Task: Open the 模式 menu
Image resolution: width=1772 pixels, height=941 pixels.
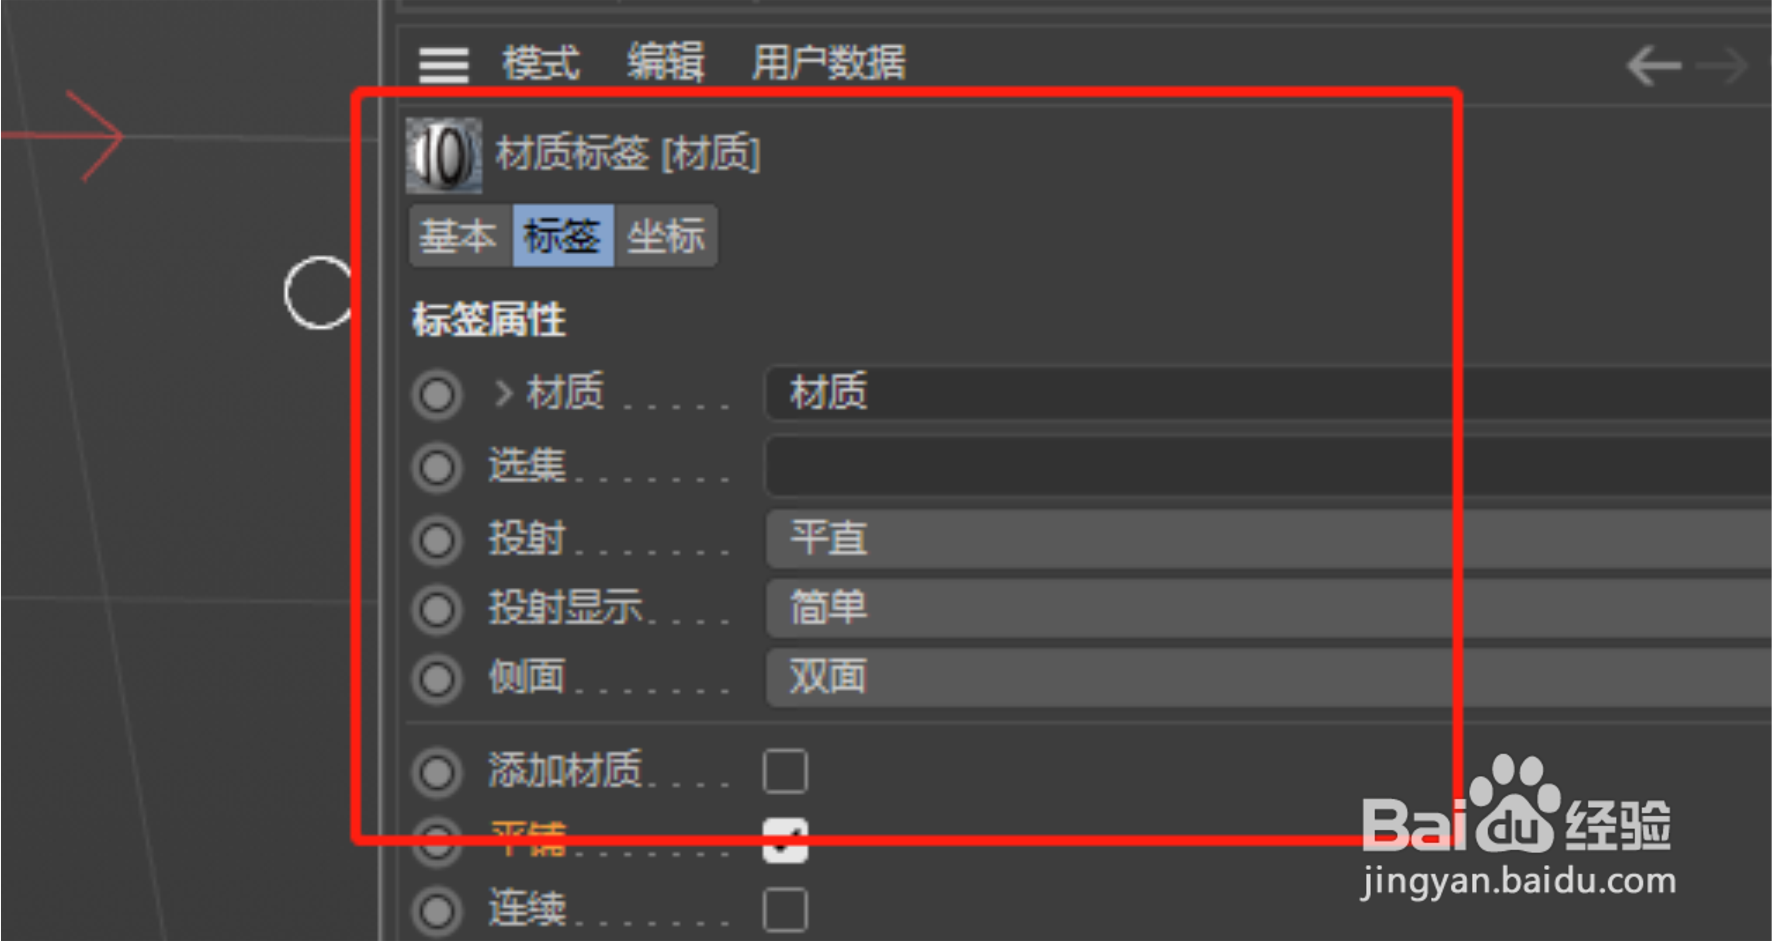Action: coord(541,64)
